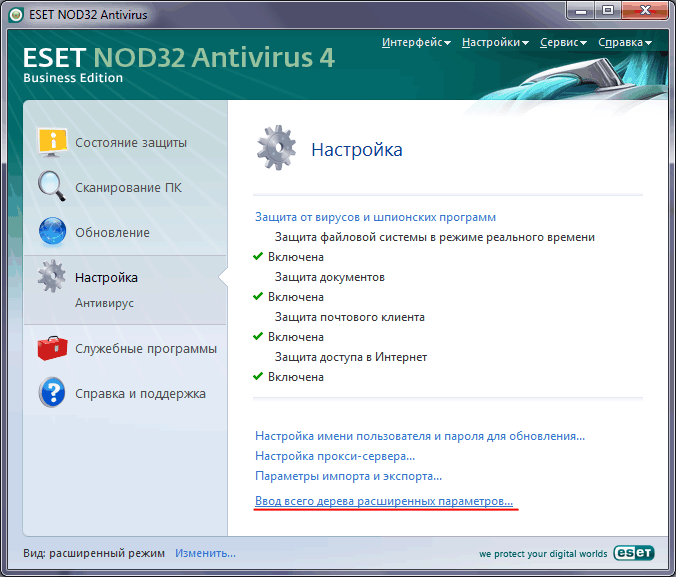The width and height of the screenshot is (676, 577).
Task: Click the blue question mark help icon
Action: [x=53, y=393]
